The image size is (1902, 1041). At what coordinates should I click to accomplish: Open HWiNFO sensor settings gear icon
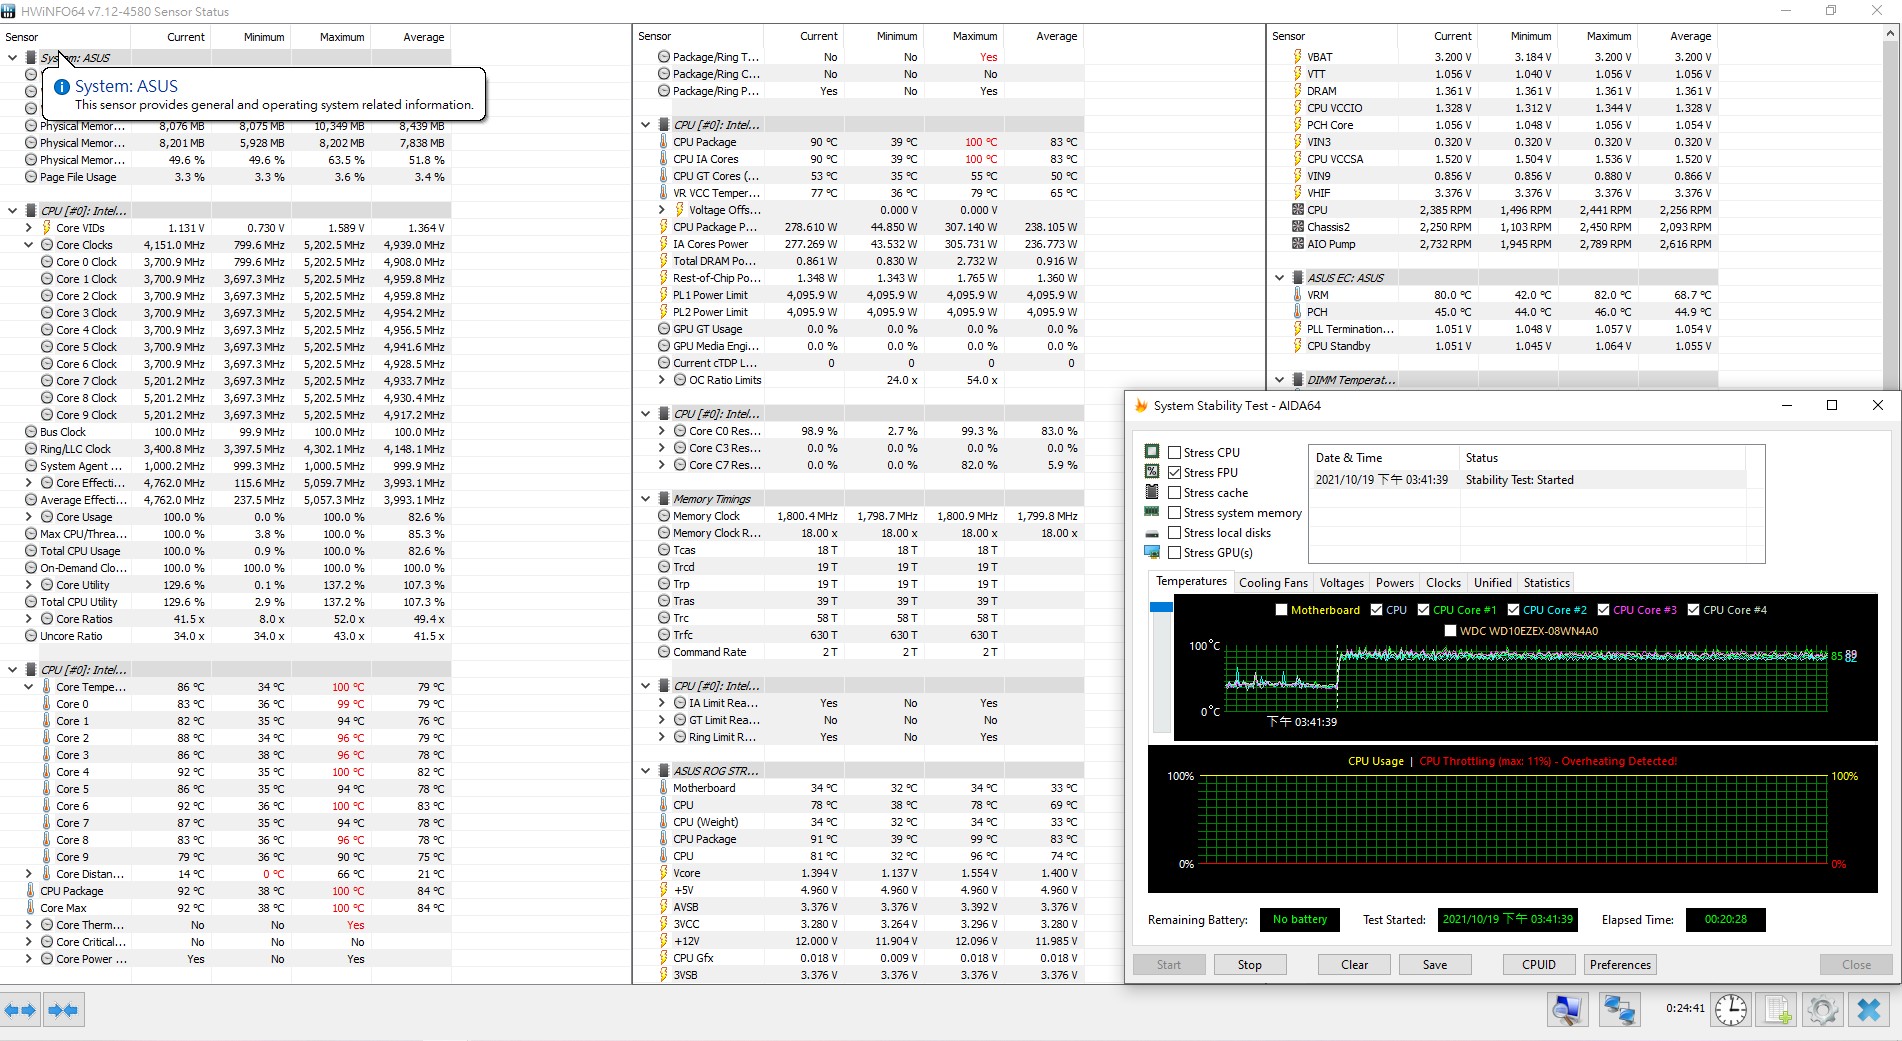pyautogui.click(x=1823, y=1010)
